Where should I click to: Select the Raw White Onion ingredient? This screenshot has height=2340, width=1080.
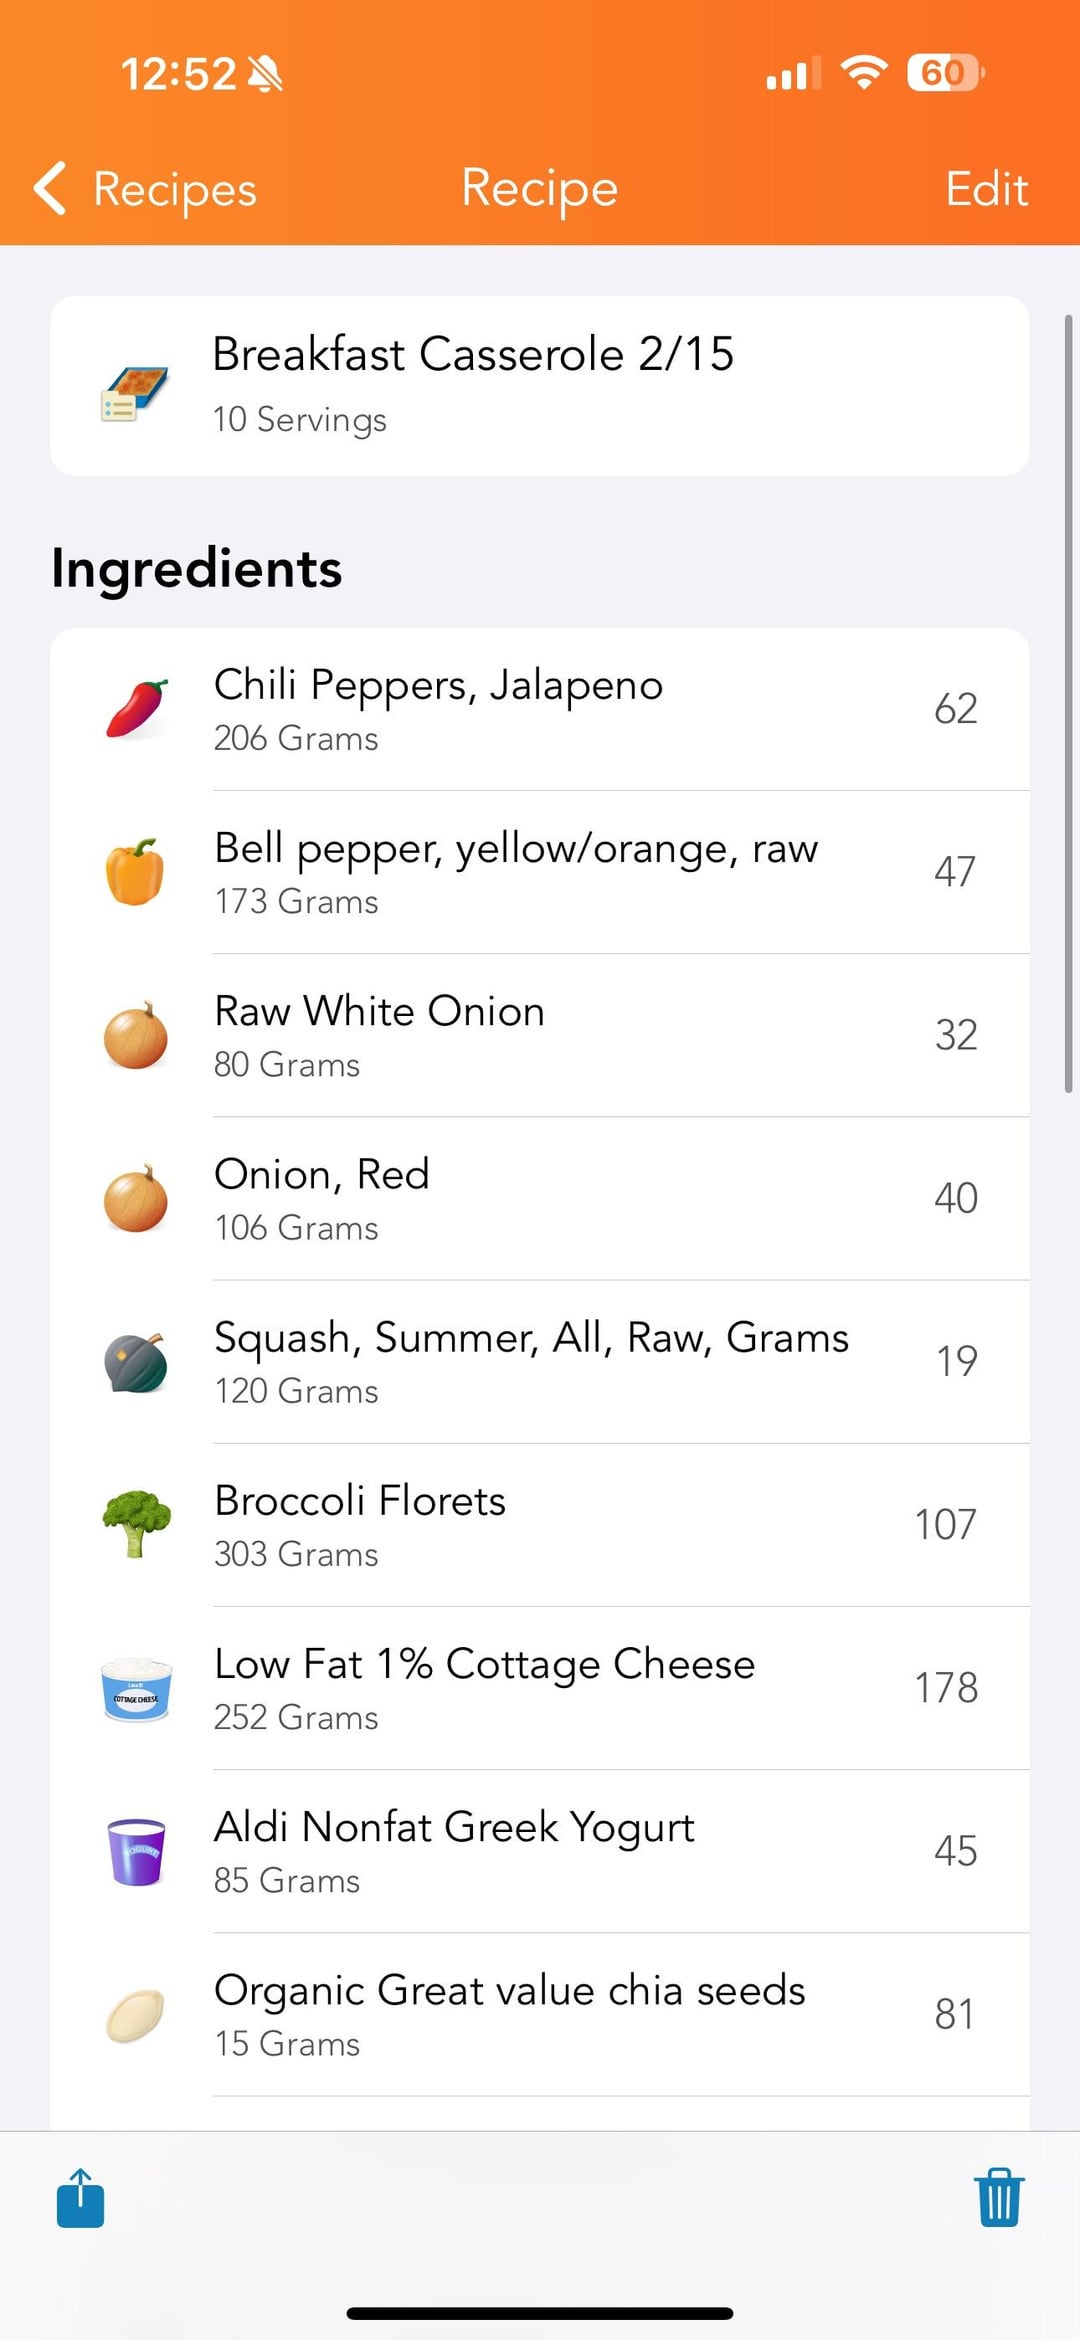pyautogui.click(x=380, y=1035)
